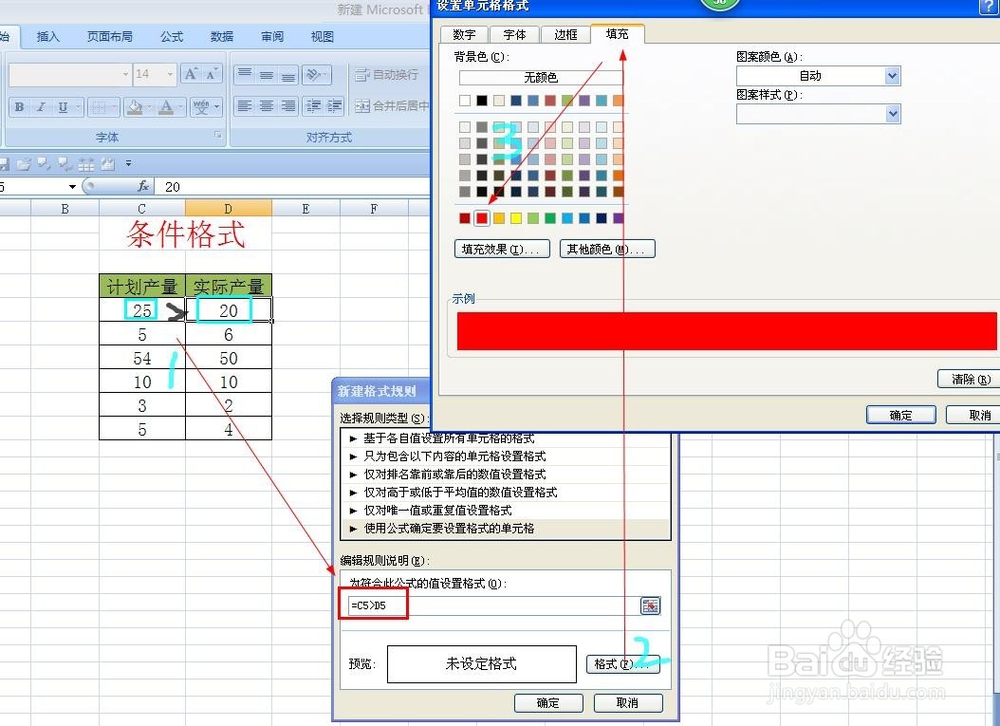Click the 无颜色 no color button
This screenshot has width=1000, height=726.
pos(541,78)
